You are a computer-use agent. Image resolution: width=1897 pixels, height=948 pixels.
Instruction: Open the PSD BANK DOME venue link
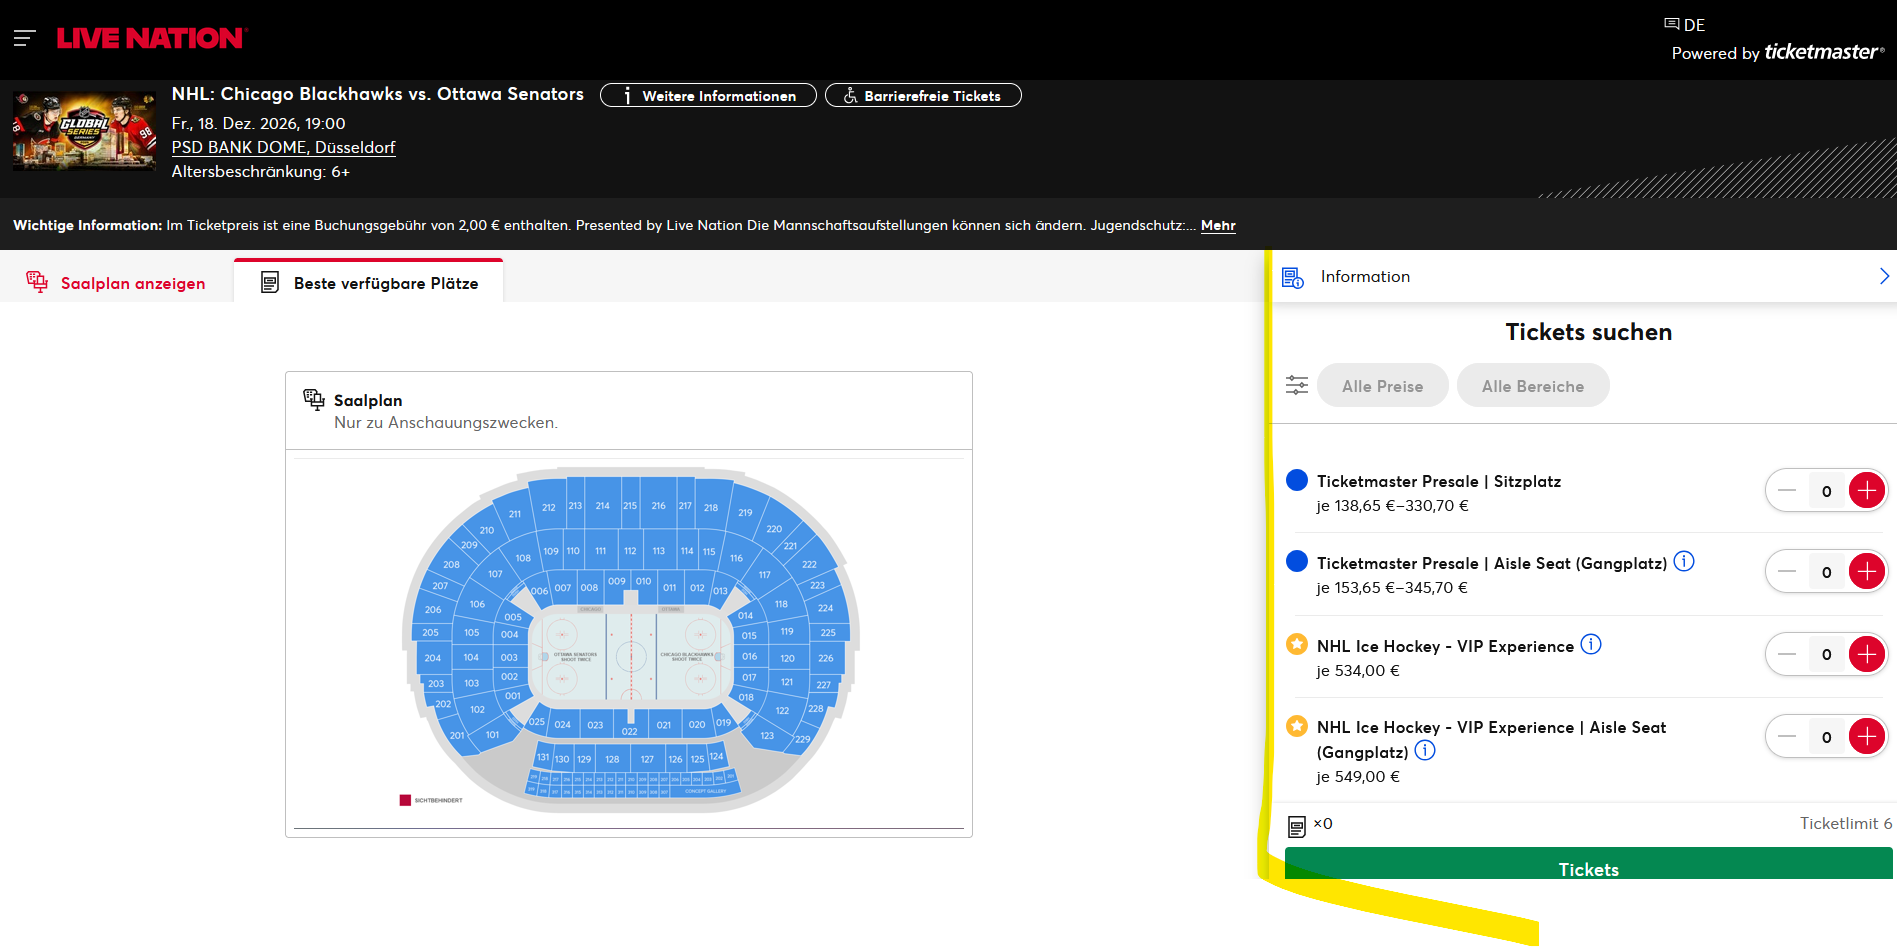pyautogui.click(x=283, y=147)
